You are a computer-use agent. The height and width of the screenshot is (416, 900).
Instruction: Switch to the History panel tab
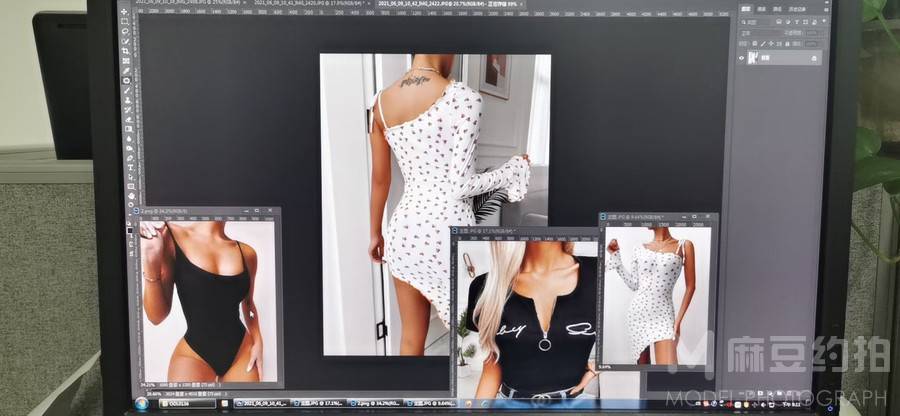797,9
